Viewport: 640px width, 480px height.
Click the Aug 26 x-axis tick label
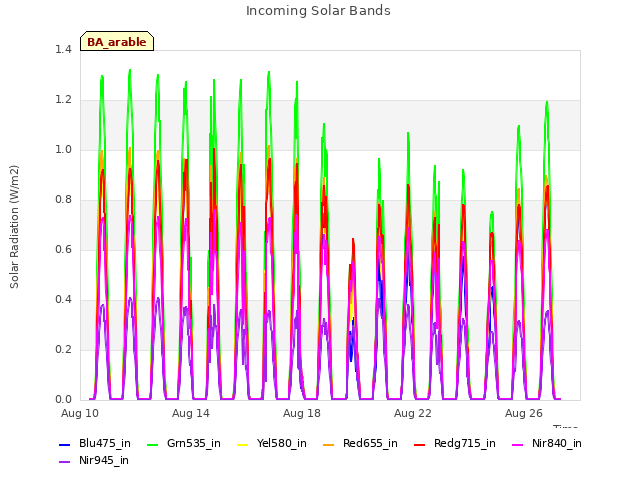point(524,413)
